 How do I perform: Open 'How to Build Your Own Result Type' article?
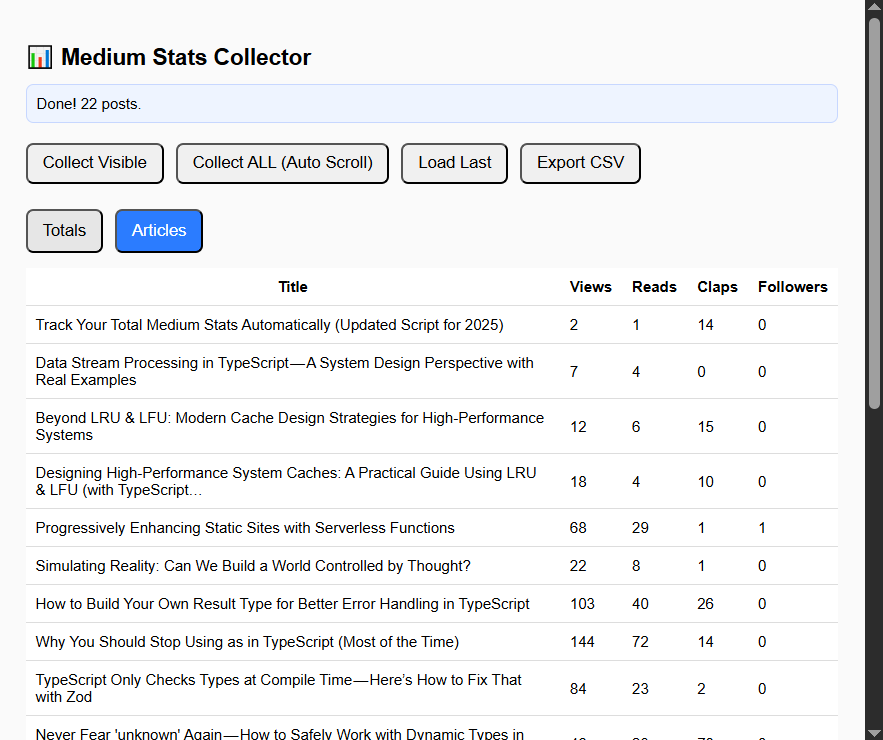pos(280,604)
